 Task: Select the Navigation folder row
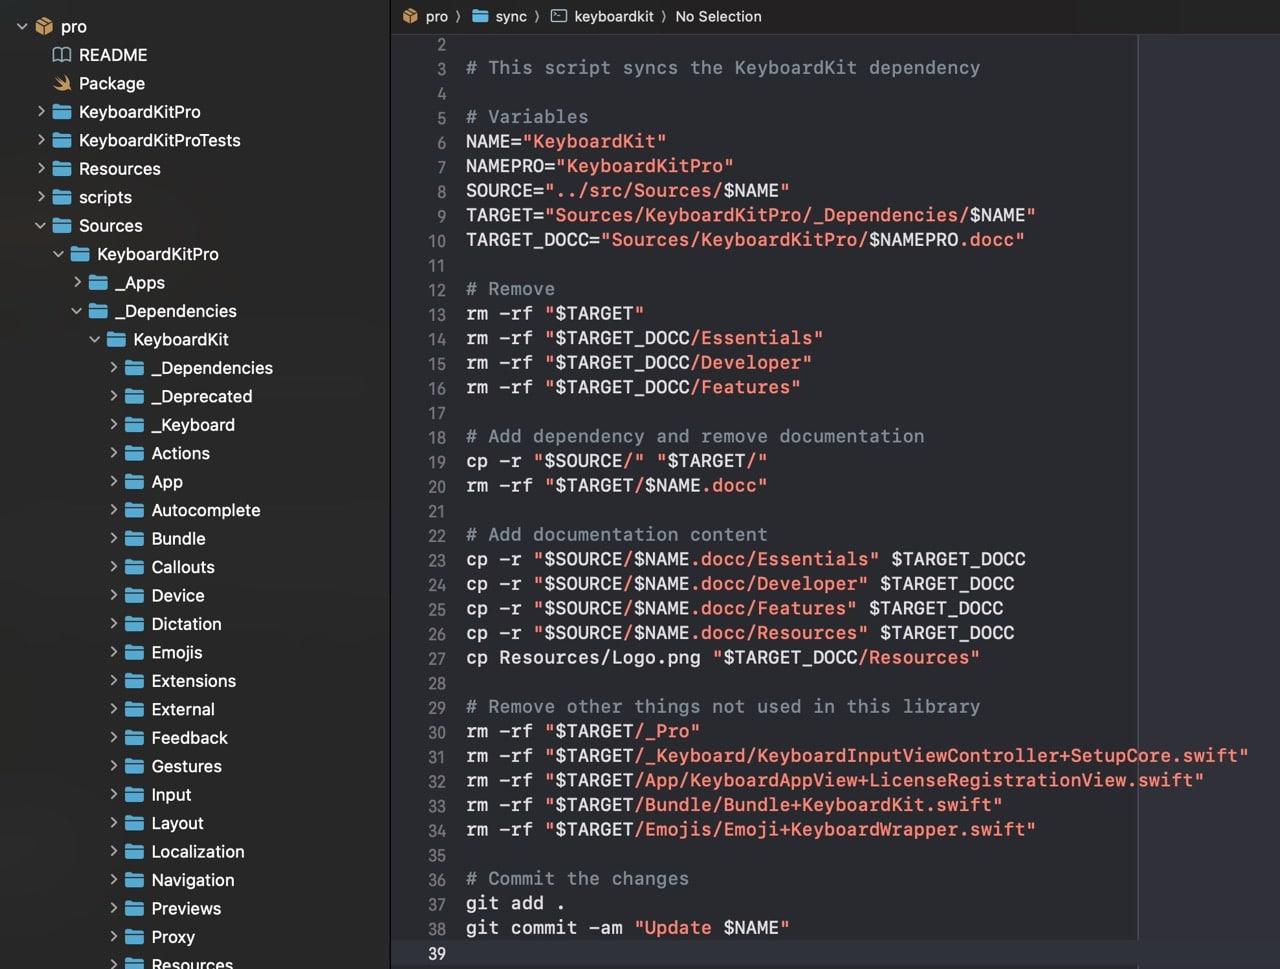click(x=195, y=880)
